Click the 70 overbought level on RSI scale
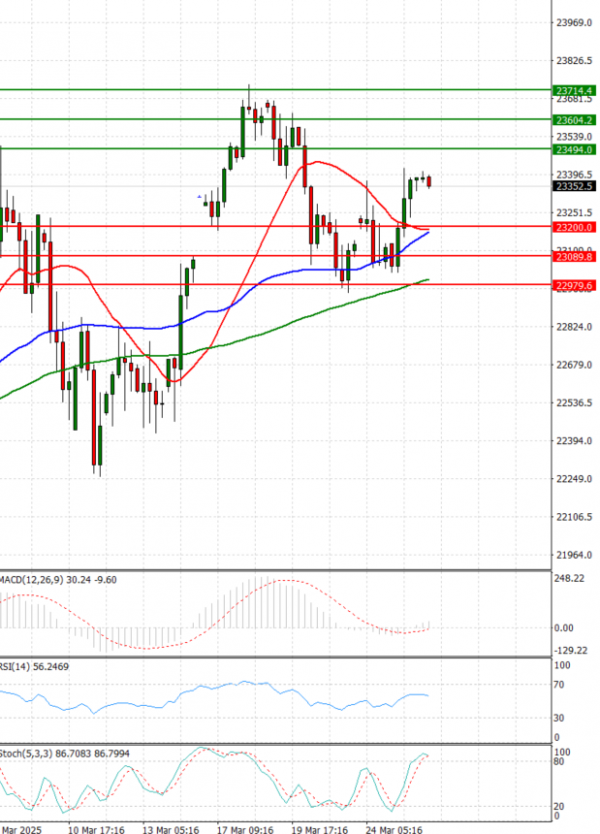 pos(559,685)
